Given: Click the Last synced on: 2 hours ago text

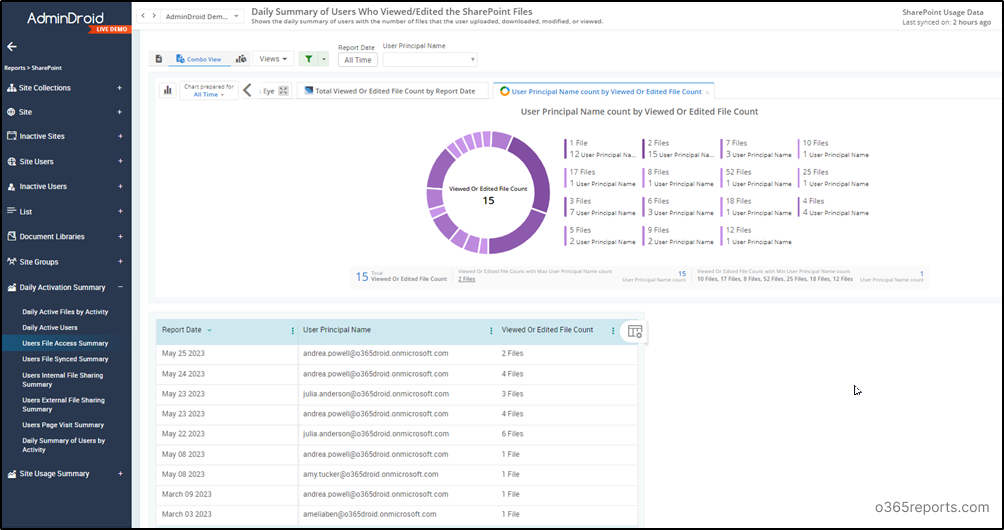Looking at the screenshot, I should point(946,22).
